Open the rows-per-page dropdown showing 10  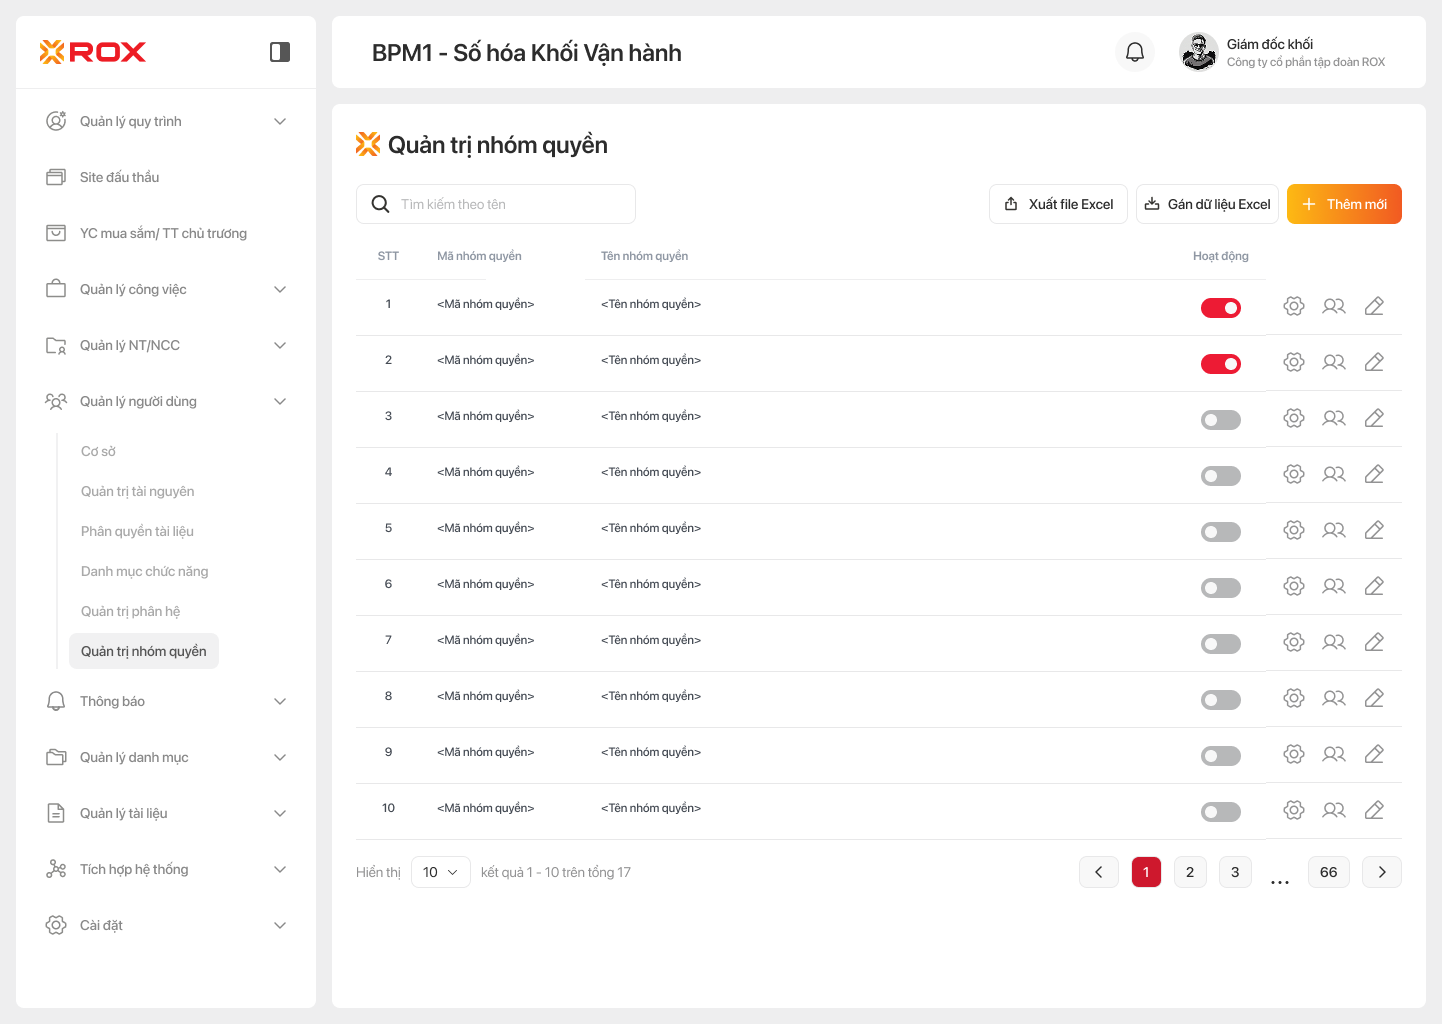coord(440,872)
